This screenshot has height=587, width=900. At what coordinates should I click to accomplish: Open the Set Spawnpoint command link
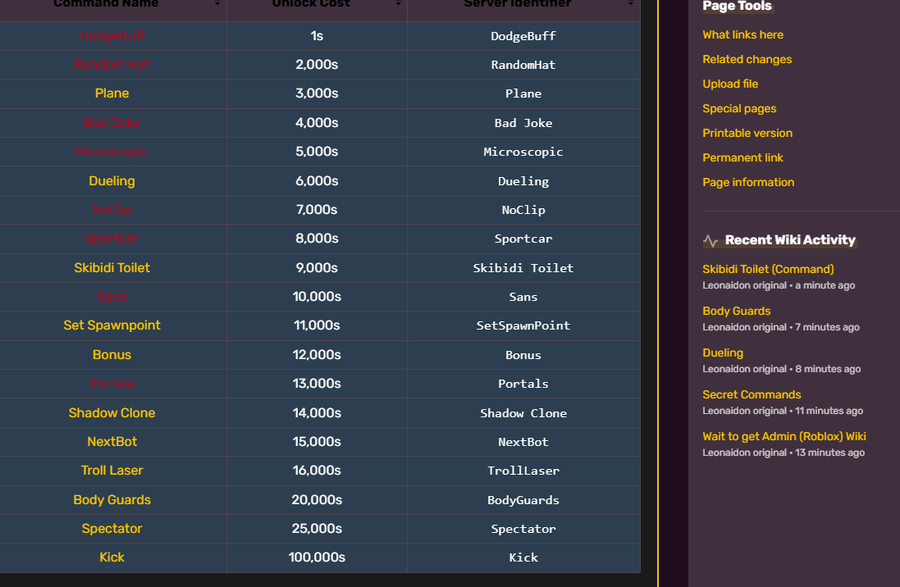112,325
